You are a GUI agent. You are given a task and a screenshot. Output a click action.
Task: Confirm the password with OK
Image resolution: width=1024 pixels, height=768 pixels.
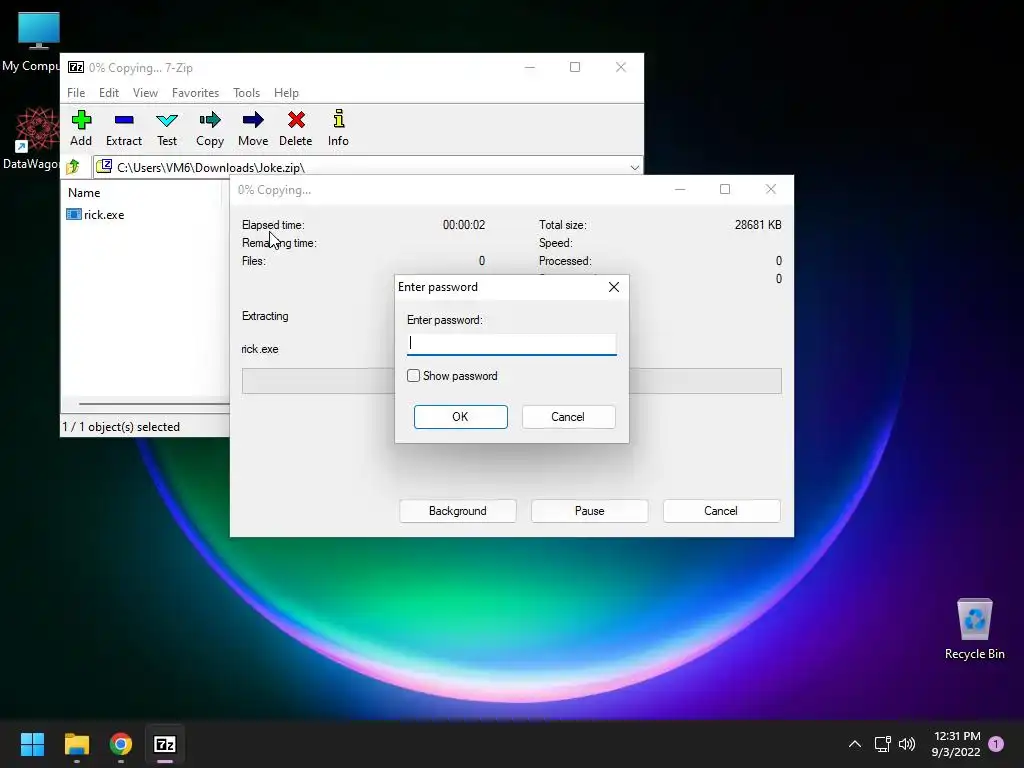point(460,417)
